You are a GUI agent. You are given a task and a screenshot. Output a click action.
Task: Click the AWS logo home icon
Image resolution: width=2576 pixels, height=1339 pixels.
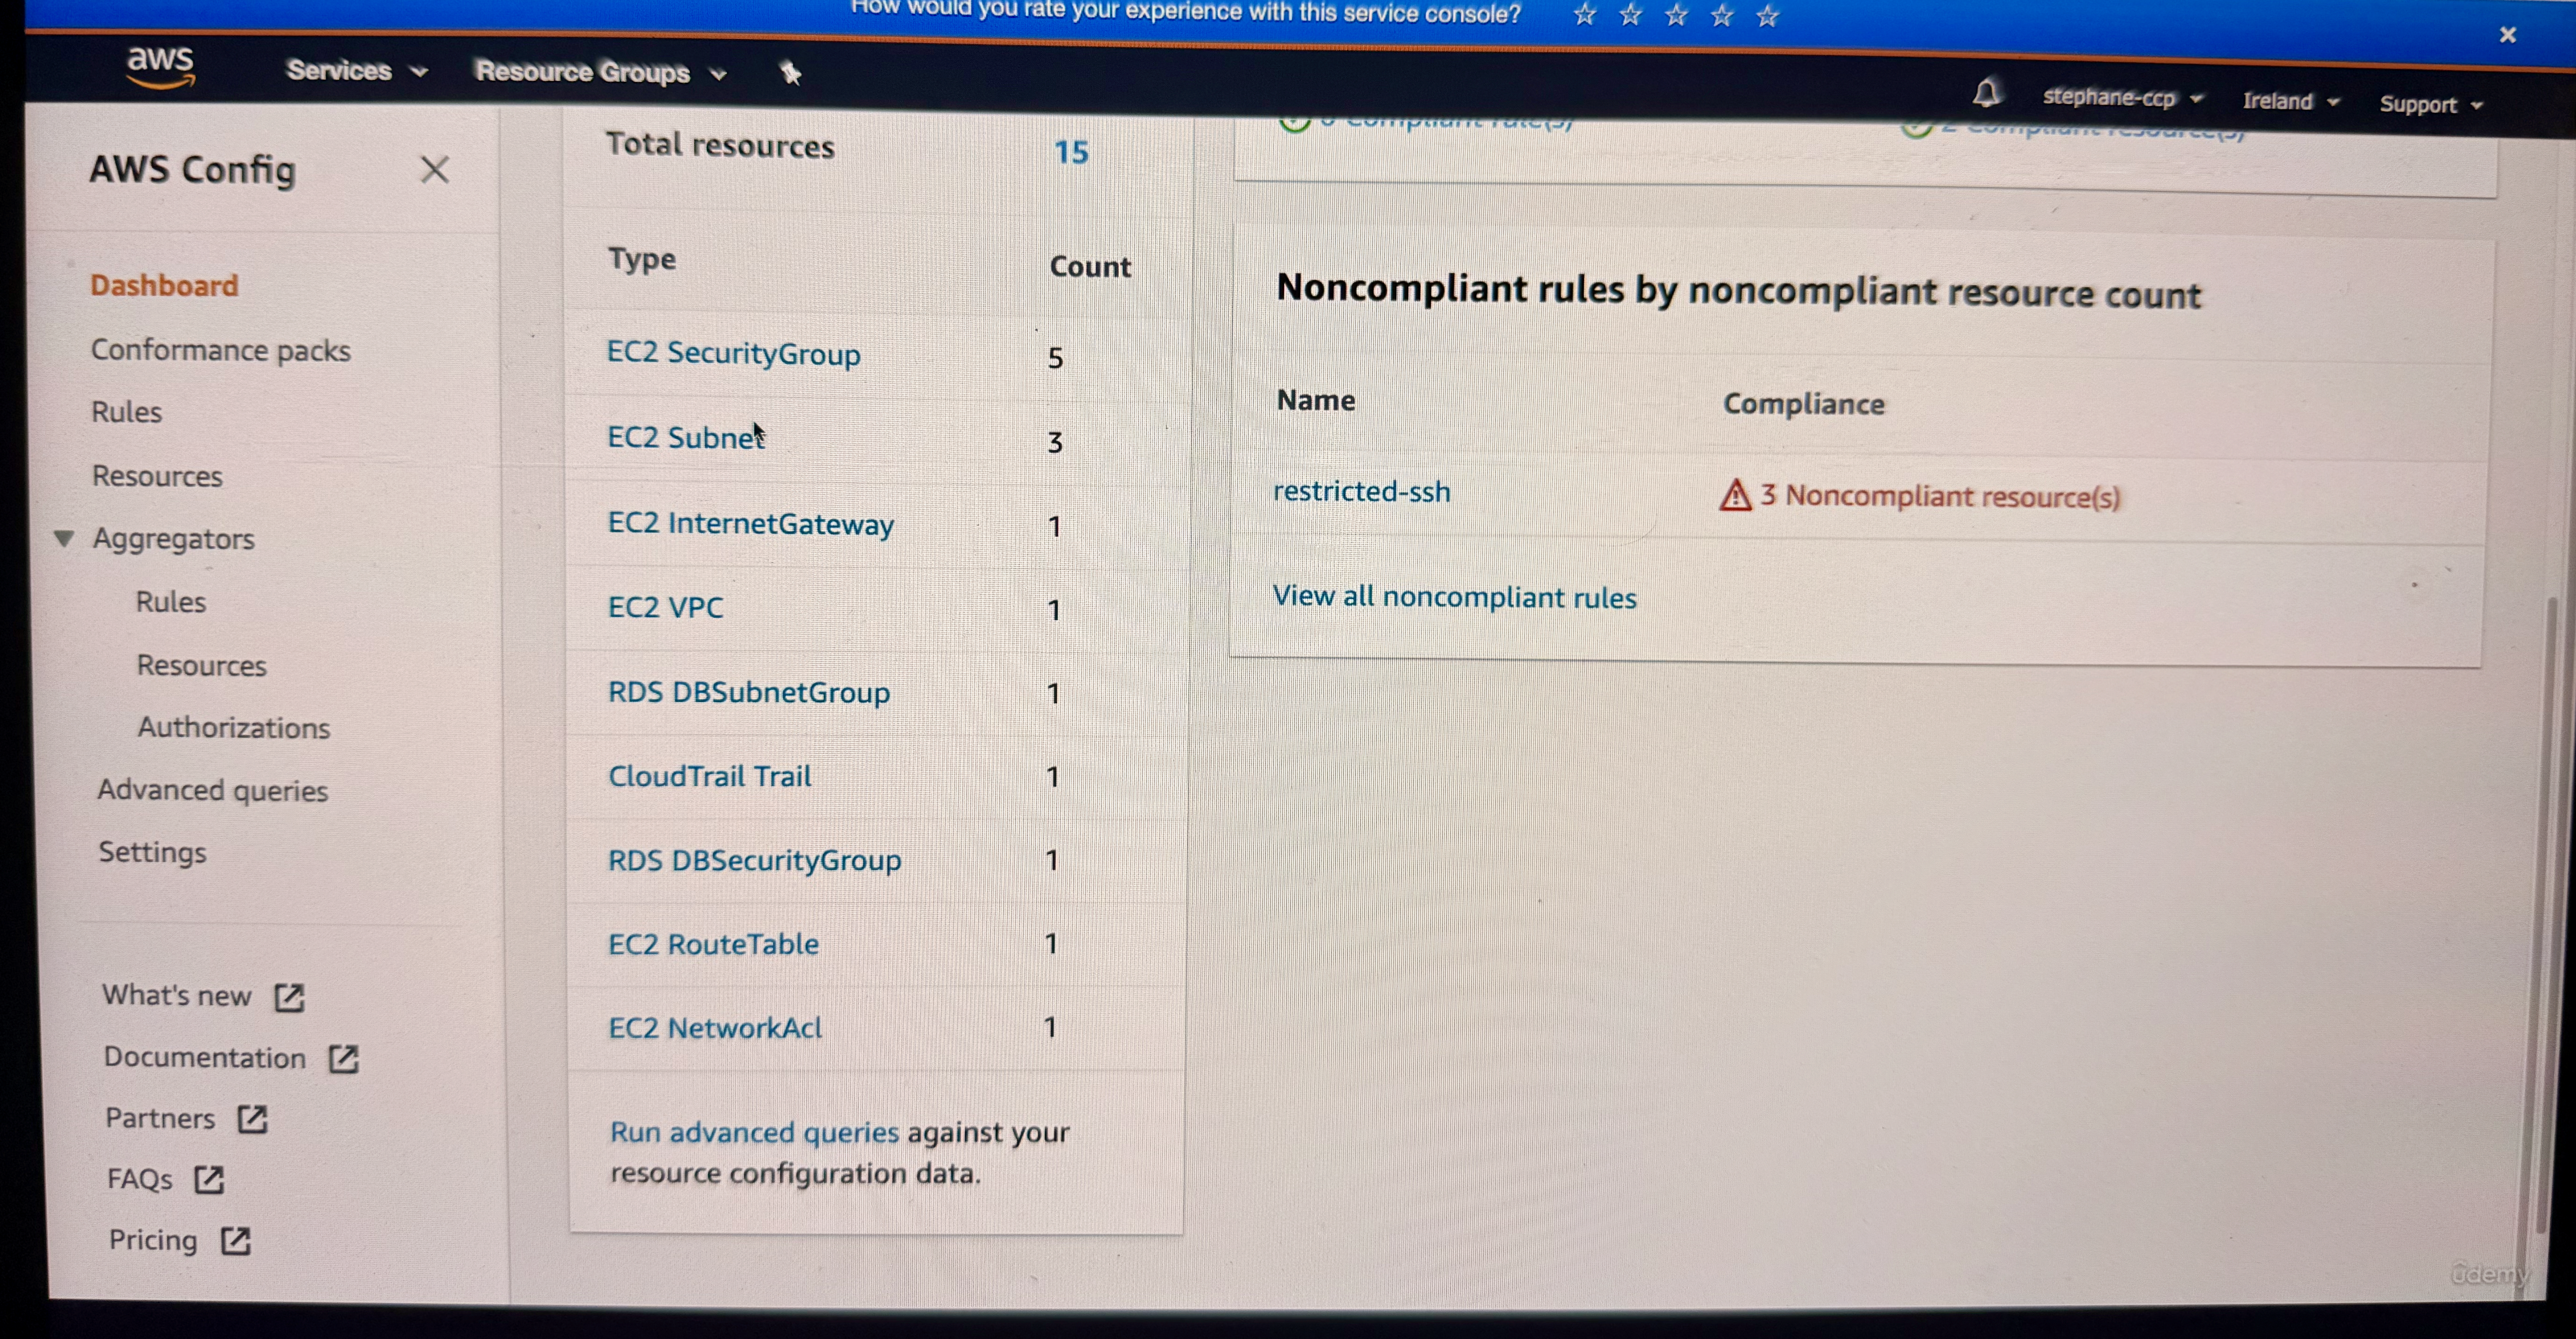(x=160, y=67)
